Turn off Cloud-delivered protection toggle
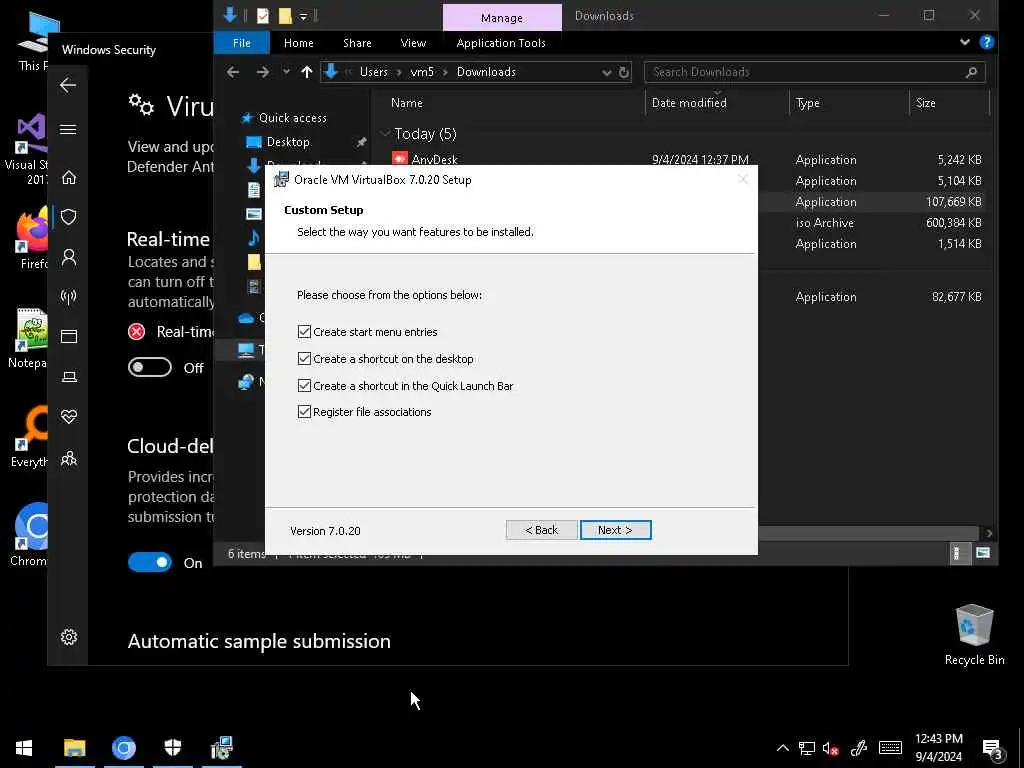Image resolution: width=1024 pixels, height=768 pixels. coord(150,562)
